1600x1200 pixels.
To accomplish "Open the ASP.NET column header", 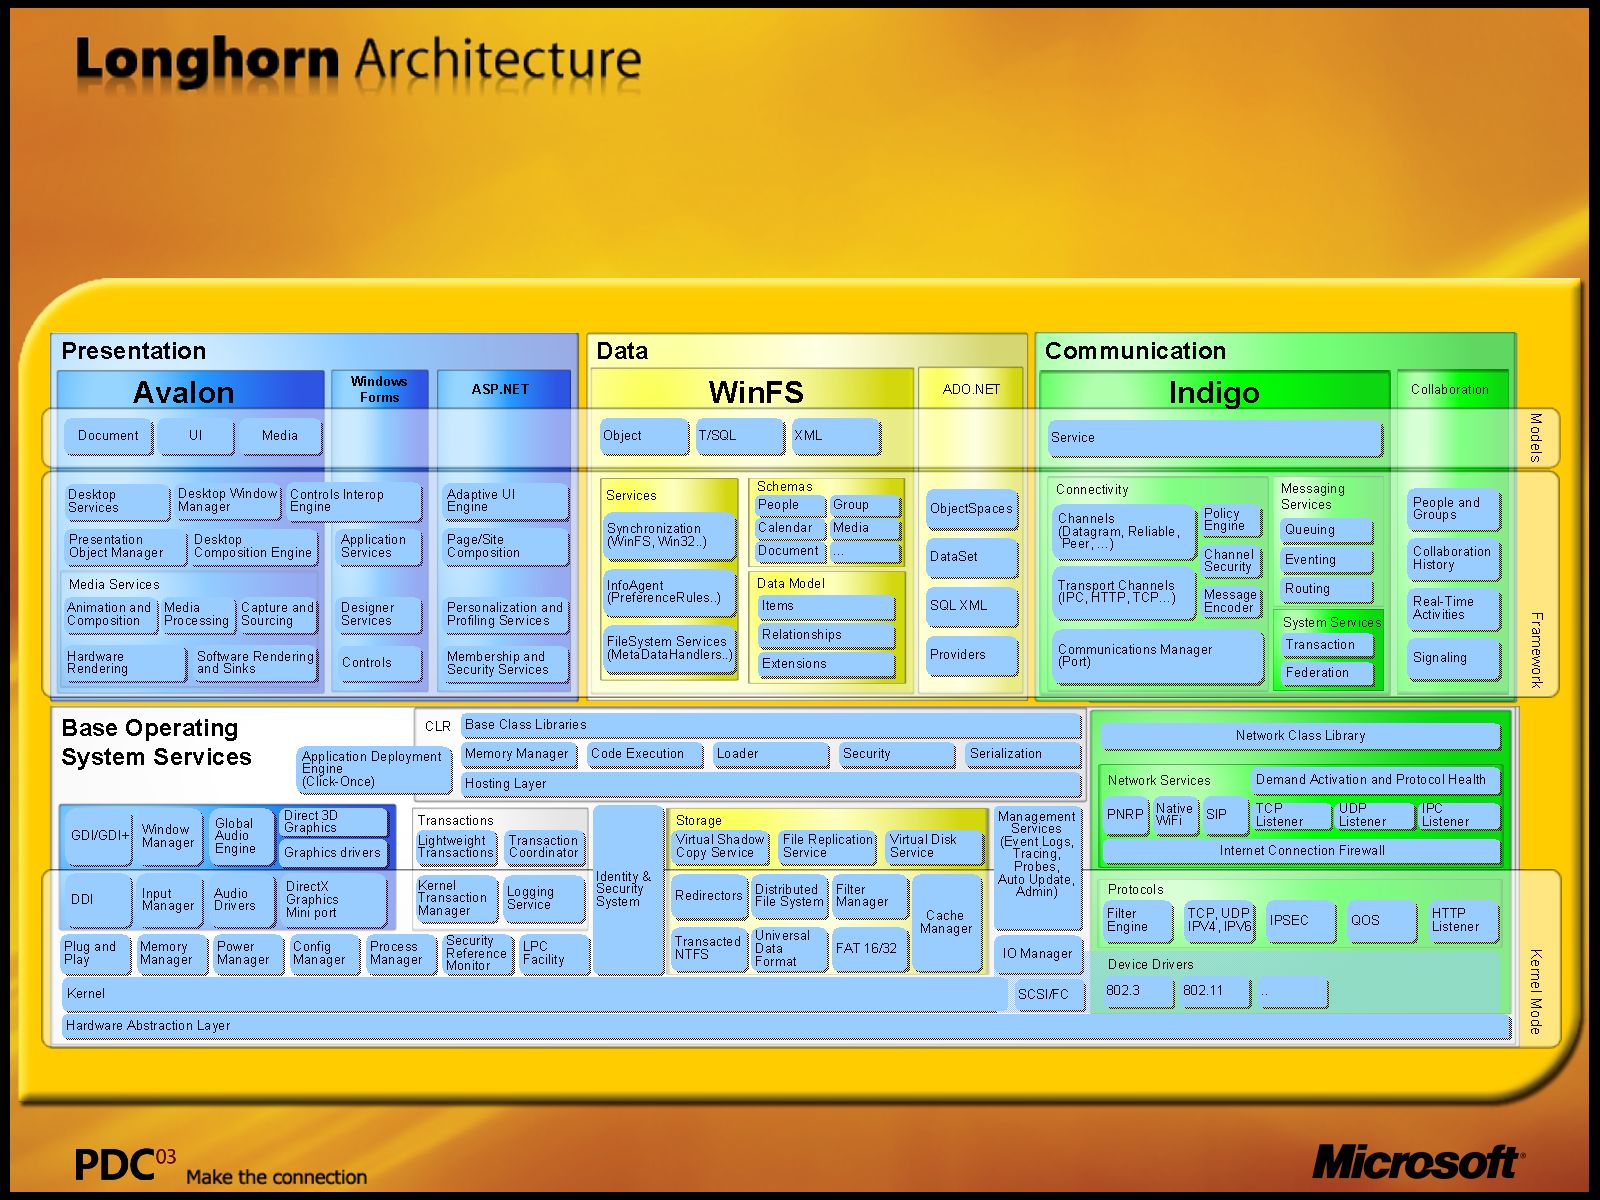I will [501, 389].
